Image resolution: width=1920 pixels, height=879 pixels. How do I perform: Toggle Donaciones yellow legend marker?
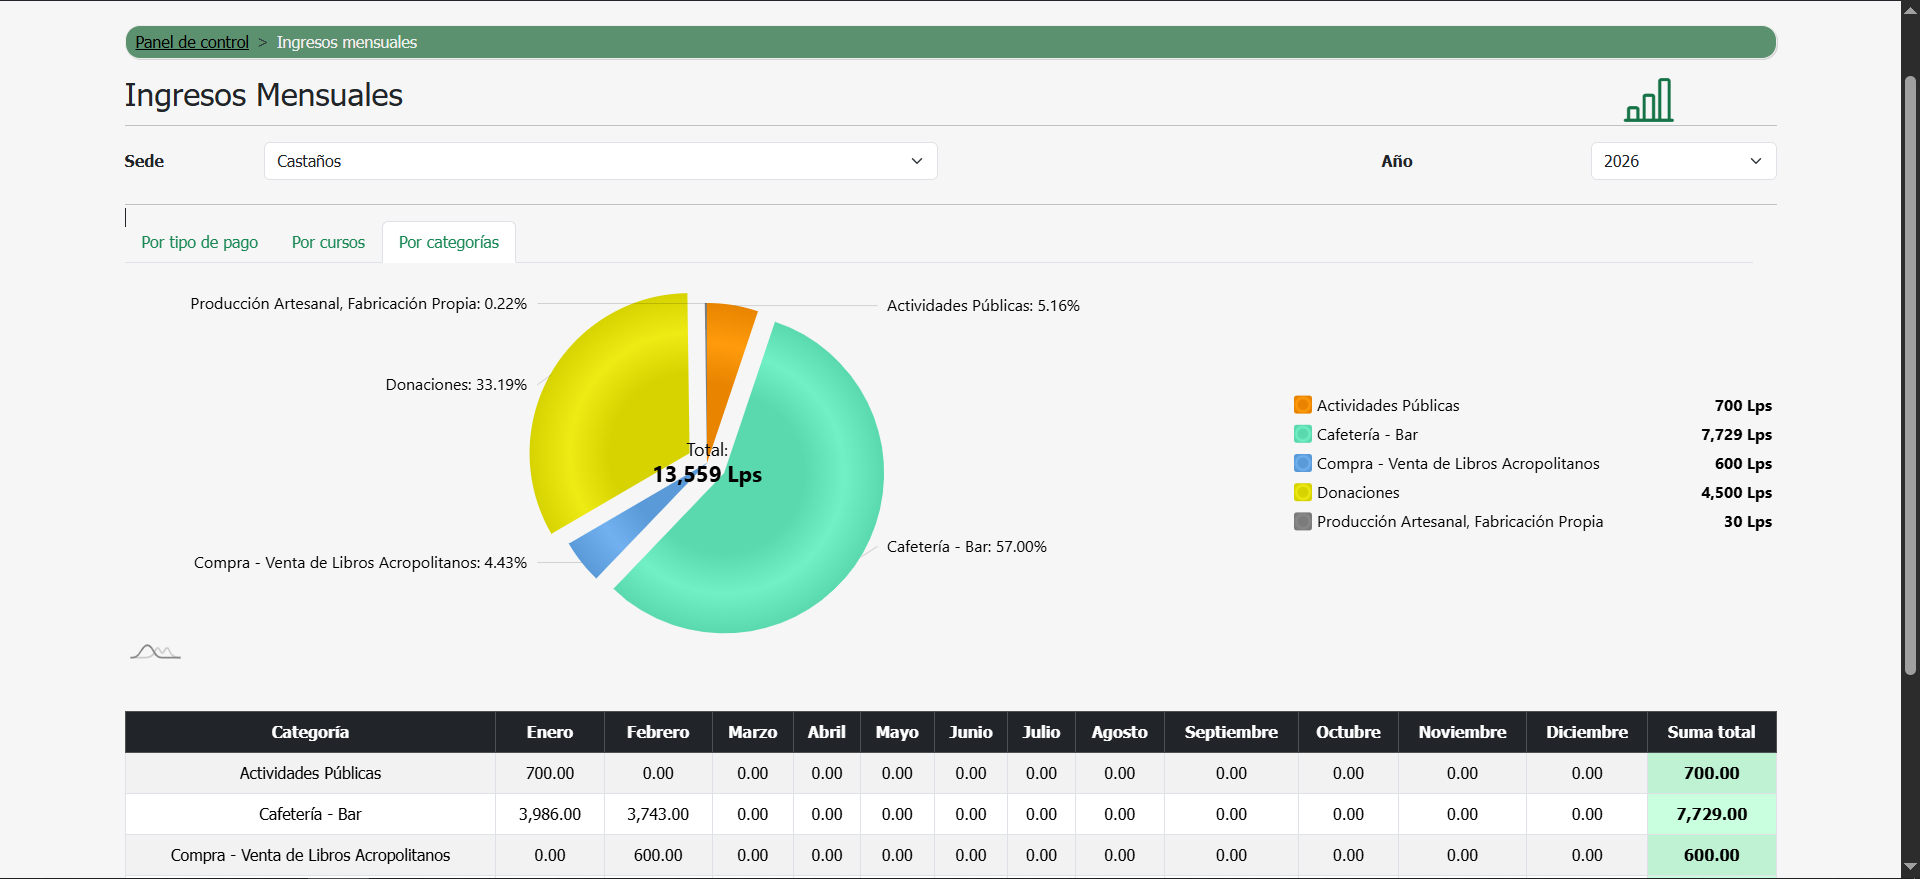1302,492
